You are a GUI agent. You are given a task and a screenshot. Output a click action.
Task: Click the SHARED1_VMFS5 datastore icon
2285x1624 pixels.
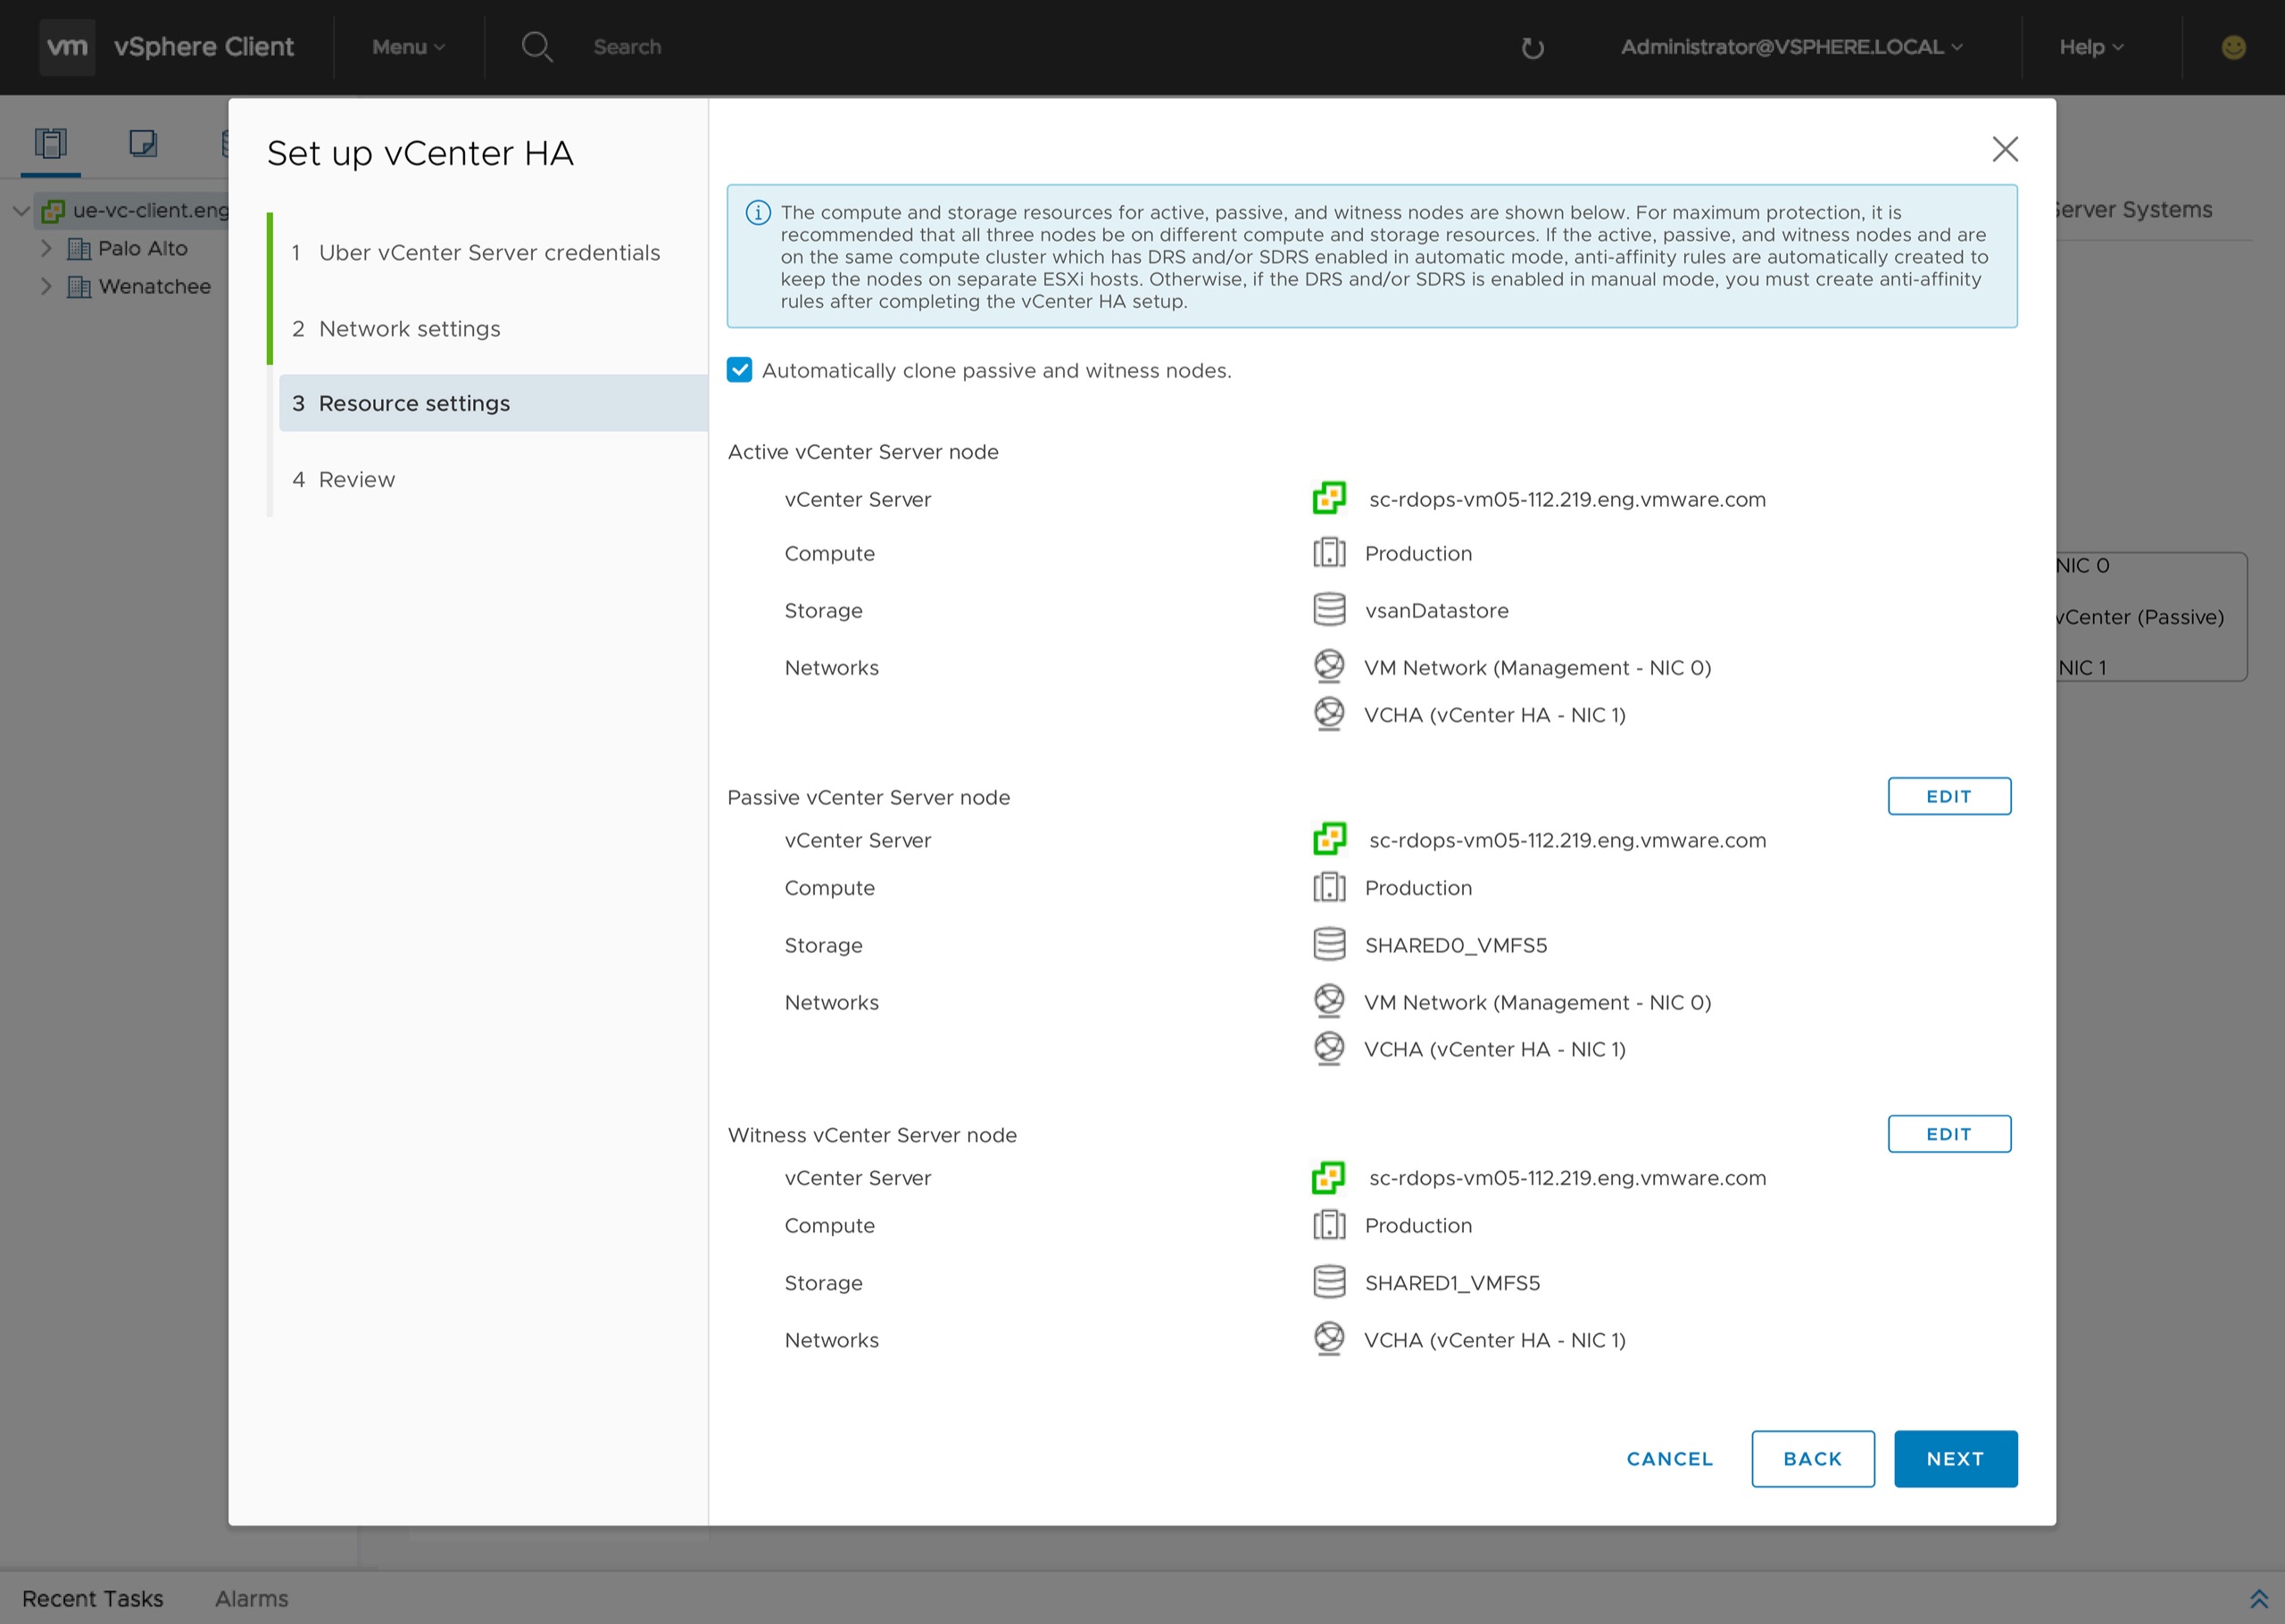click(1329, 1282)
